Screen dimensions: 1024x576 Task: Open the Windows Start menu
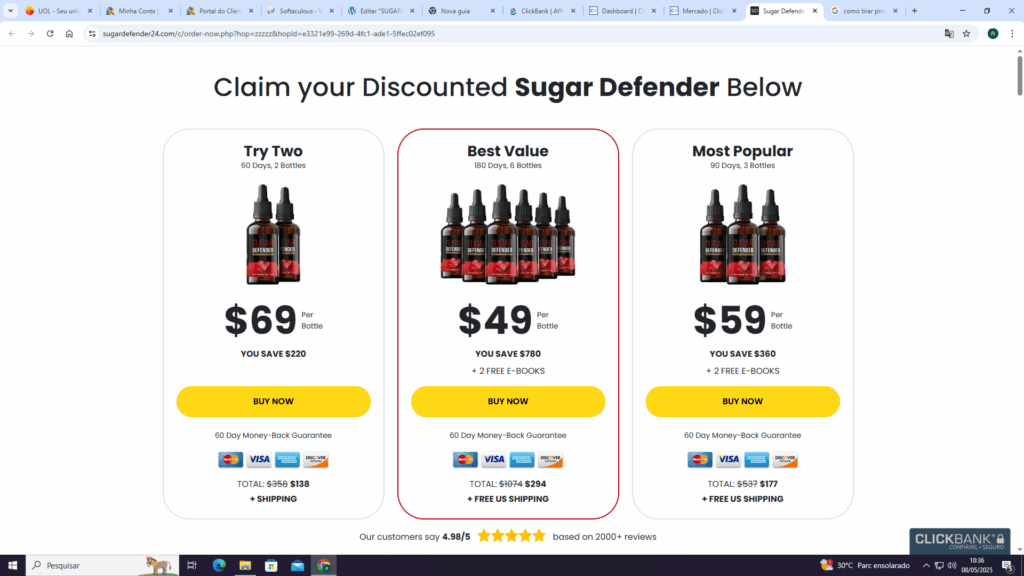12,566
